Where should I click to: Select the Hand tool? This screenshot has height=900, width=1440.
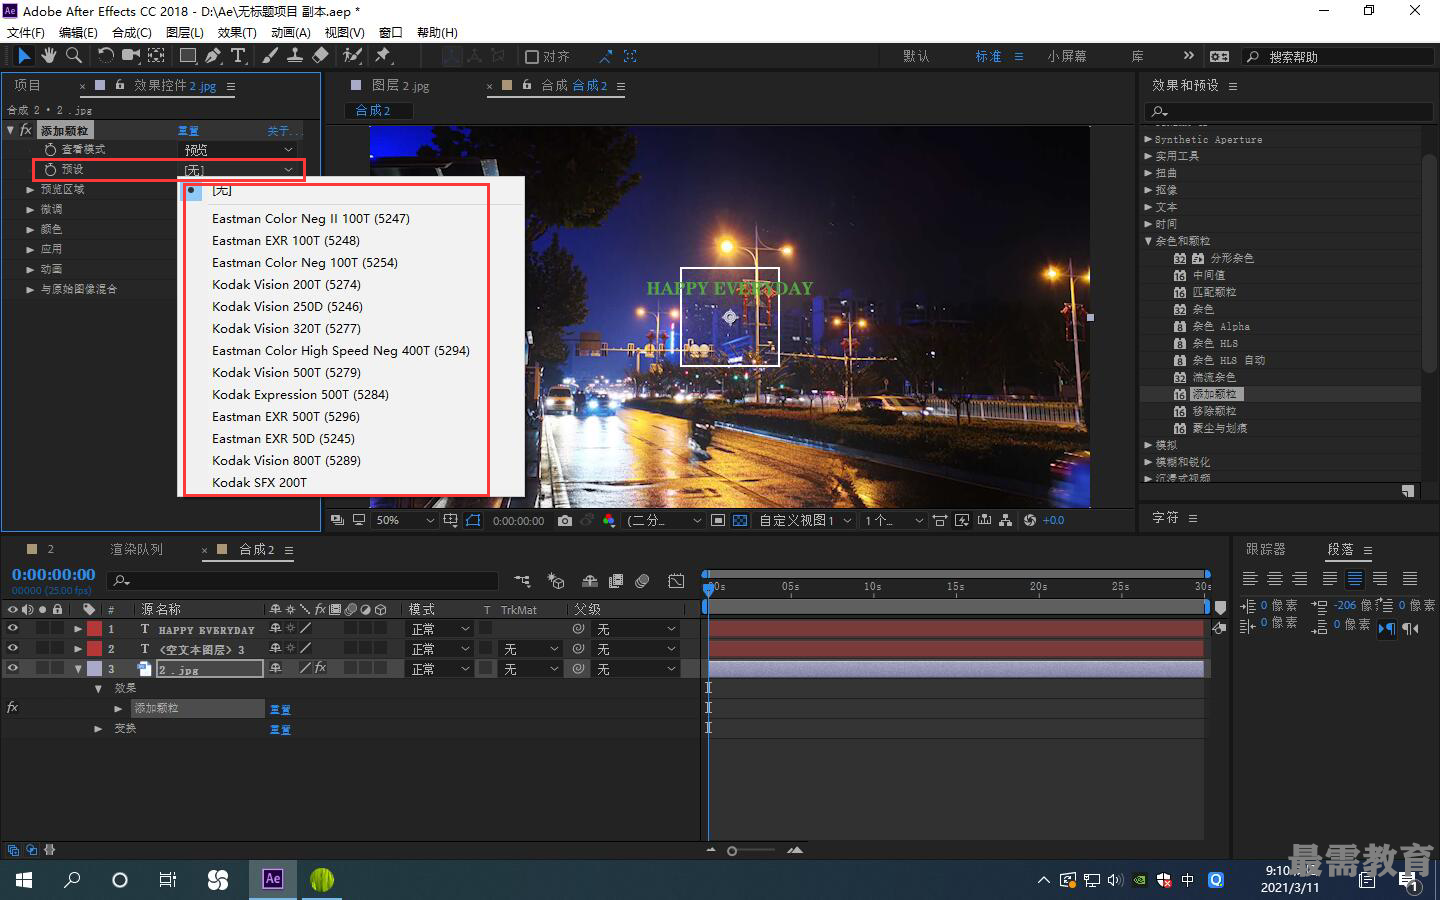click(48, 56)
